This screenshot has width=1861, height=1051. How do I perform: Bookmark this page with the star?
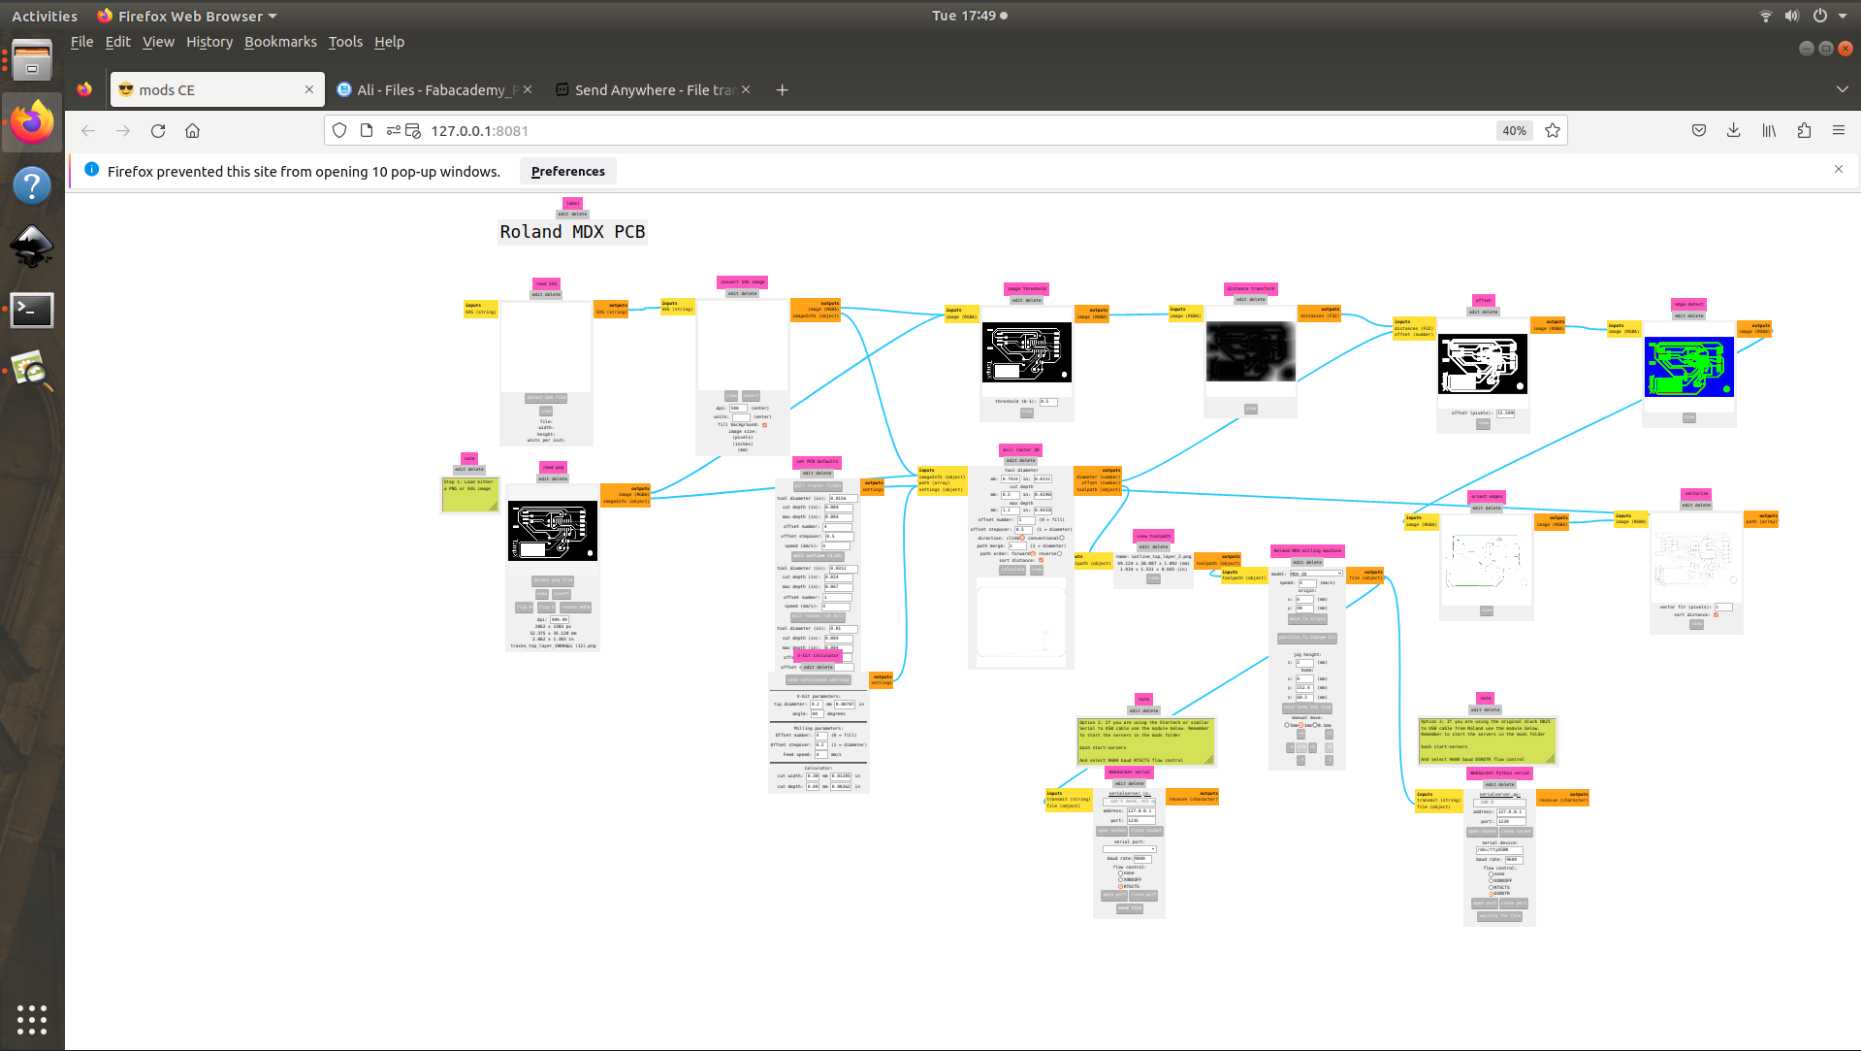point(1552,131)
